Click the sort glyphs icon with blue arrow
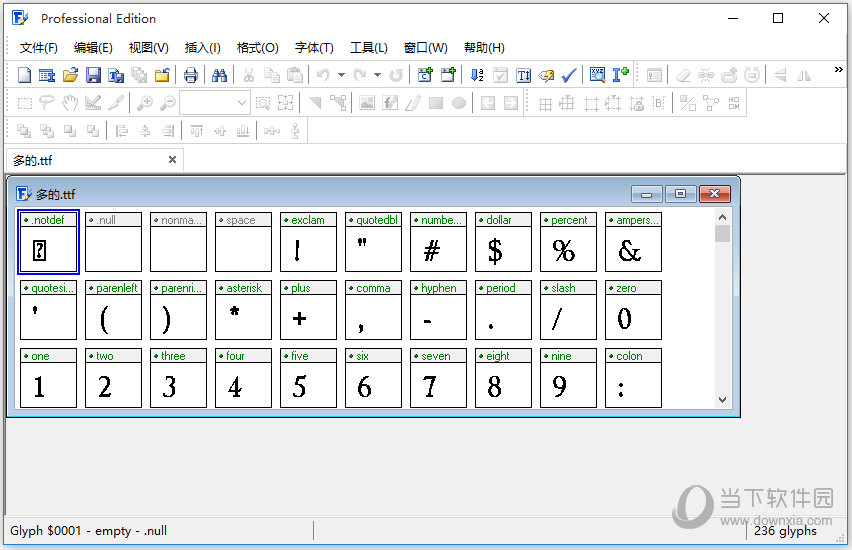The width and height of the screenshot is (852, 550). (477, 75)
